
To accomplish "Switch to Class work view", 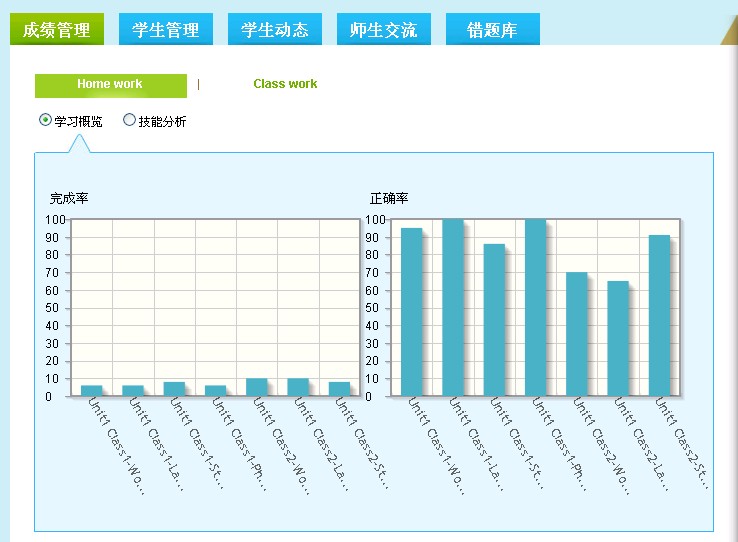I will tap(285, 85).
